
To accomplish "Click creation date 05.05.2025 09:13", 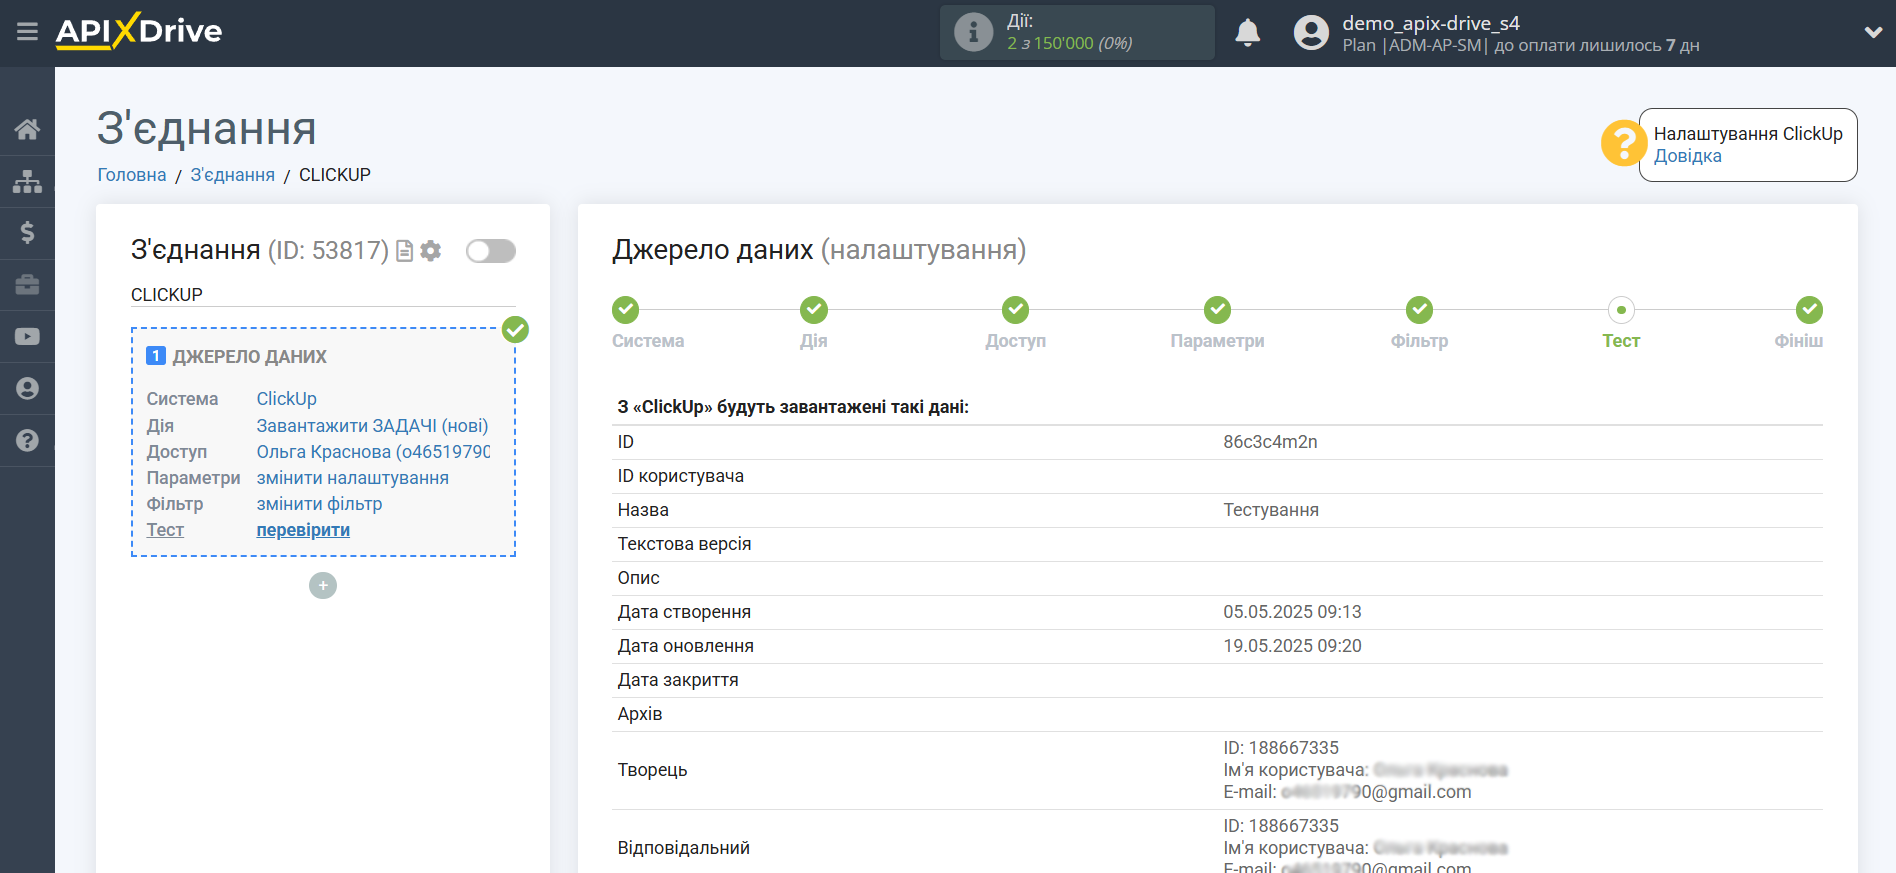I will (1292, 612).
